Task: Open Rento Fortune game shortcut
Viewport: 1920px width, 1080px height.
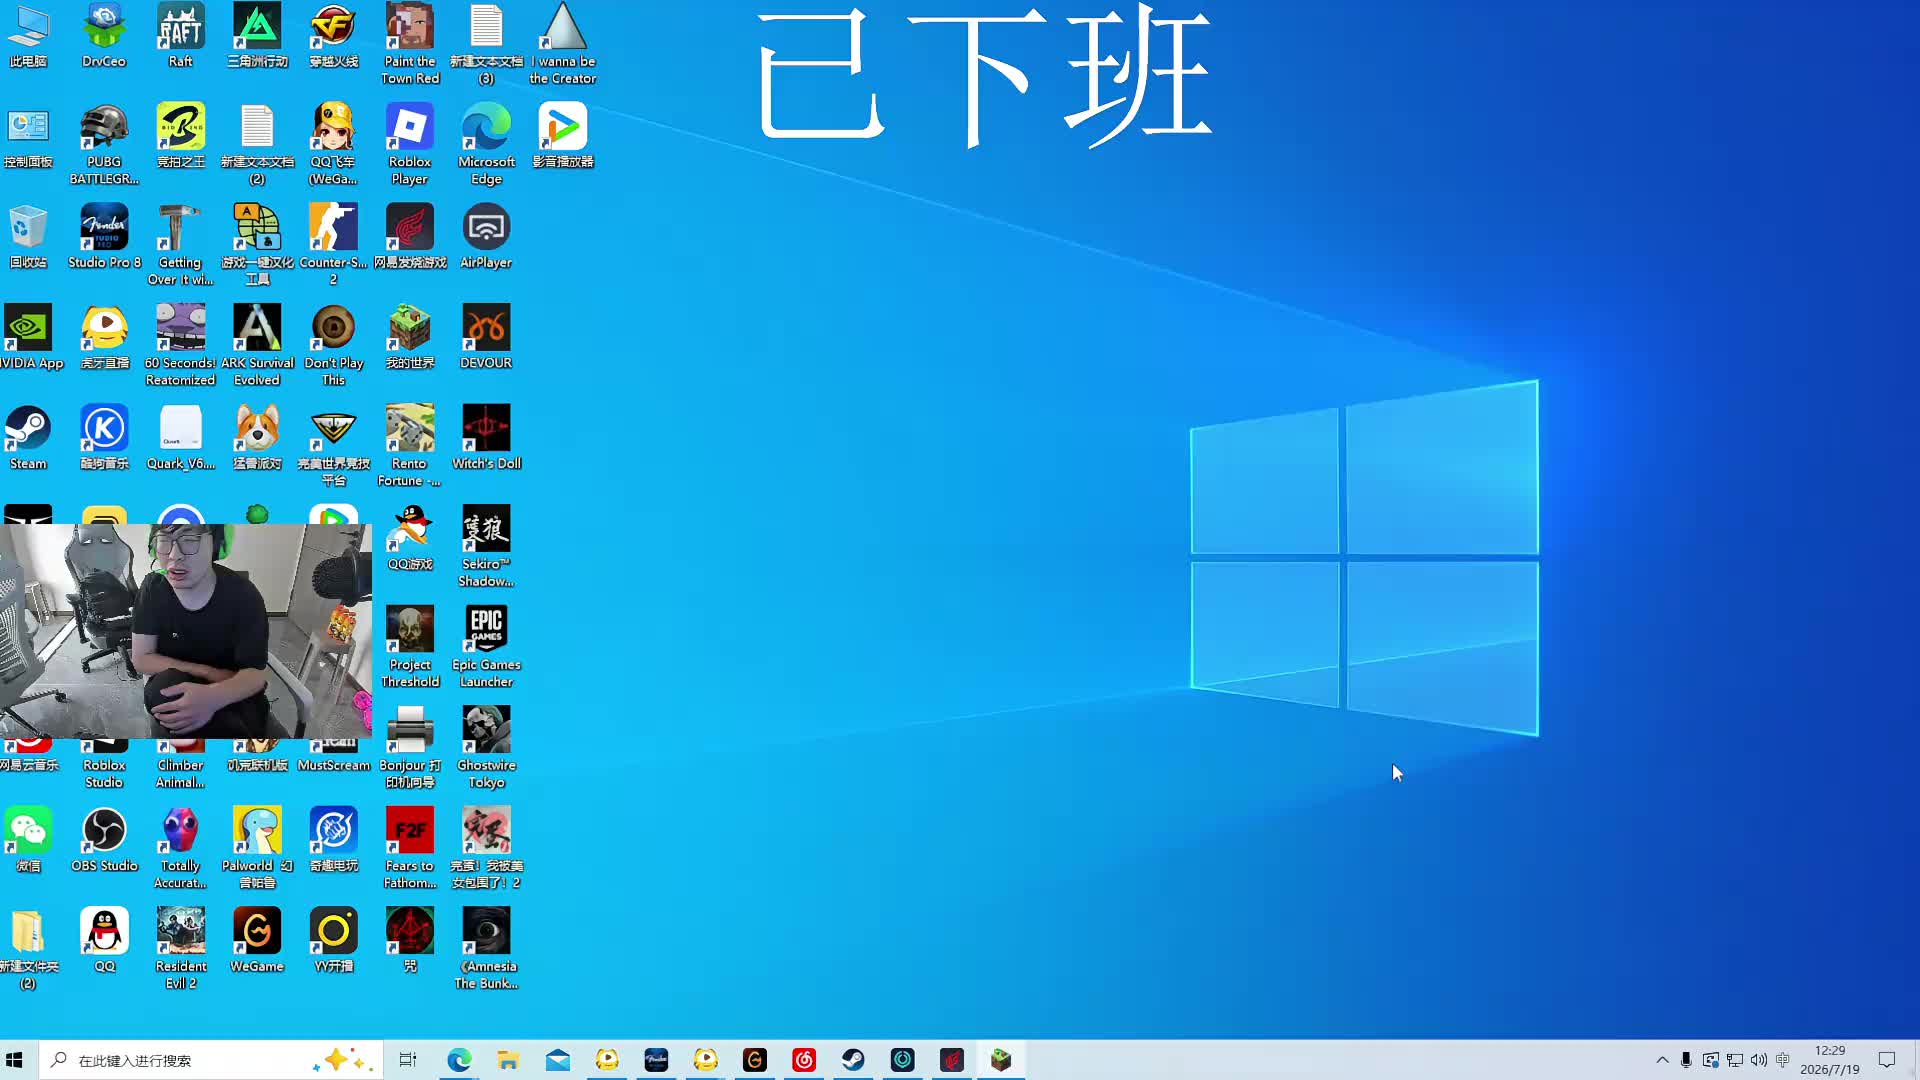Action: [x=410, y=446]
